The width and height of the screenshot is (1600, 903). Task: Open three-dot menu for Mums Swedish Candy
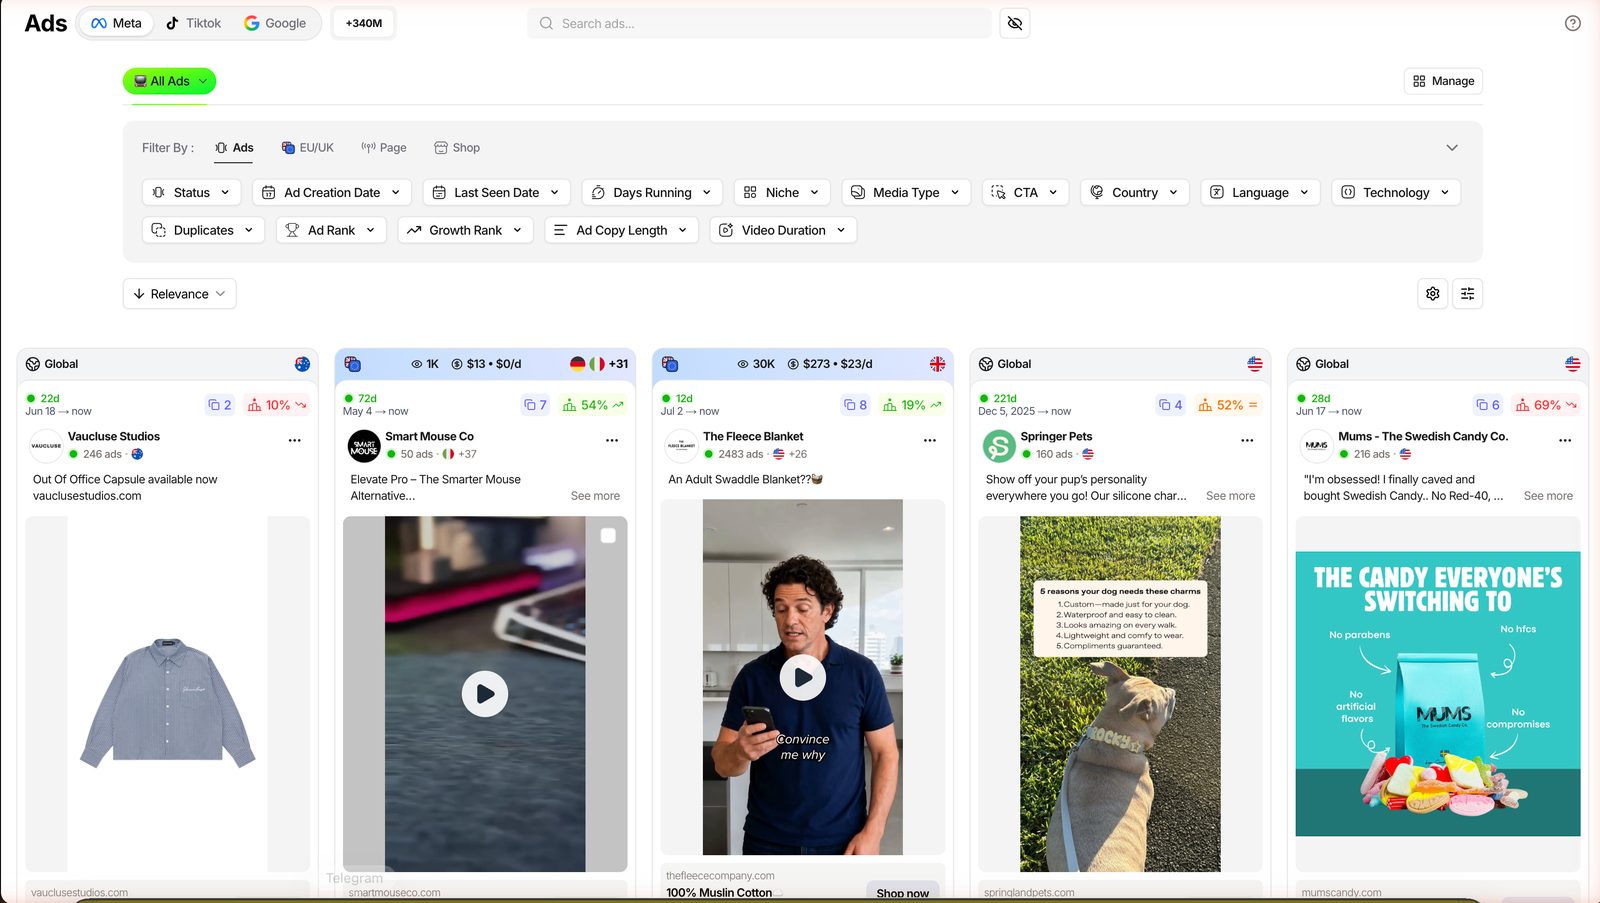click(1565, 440)
